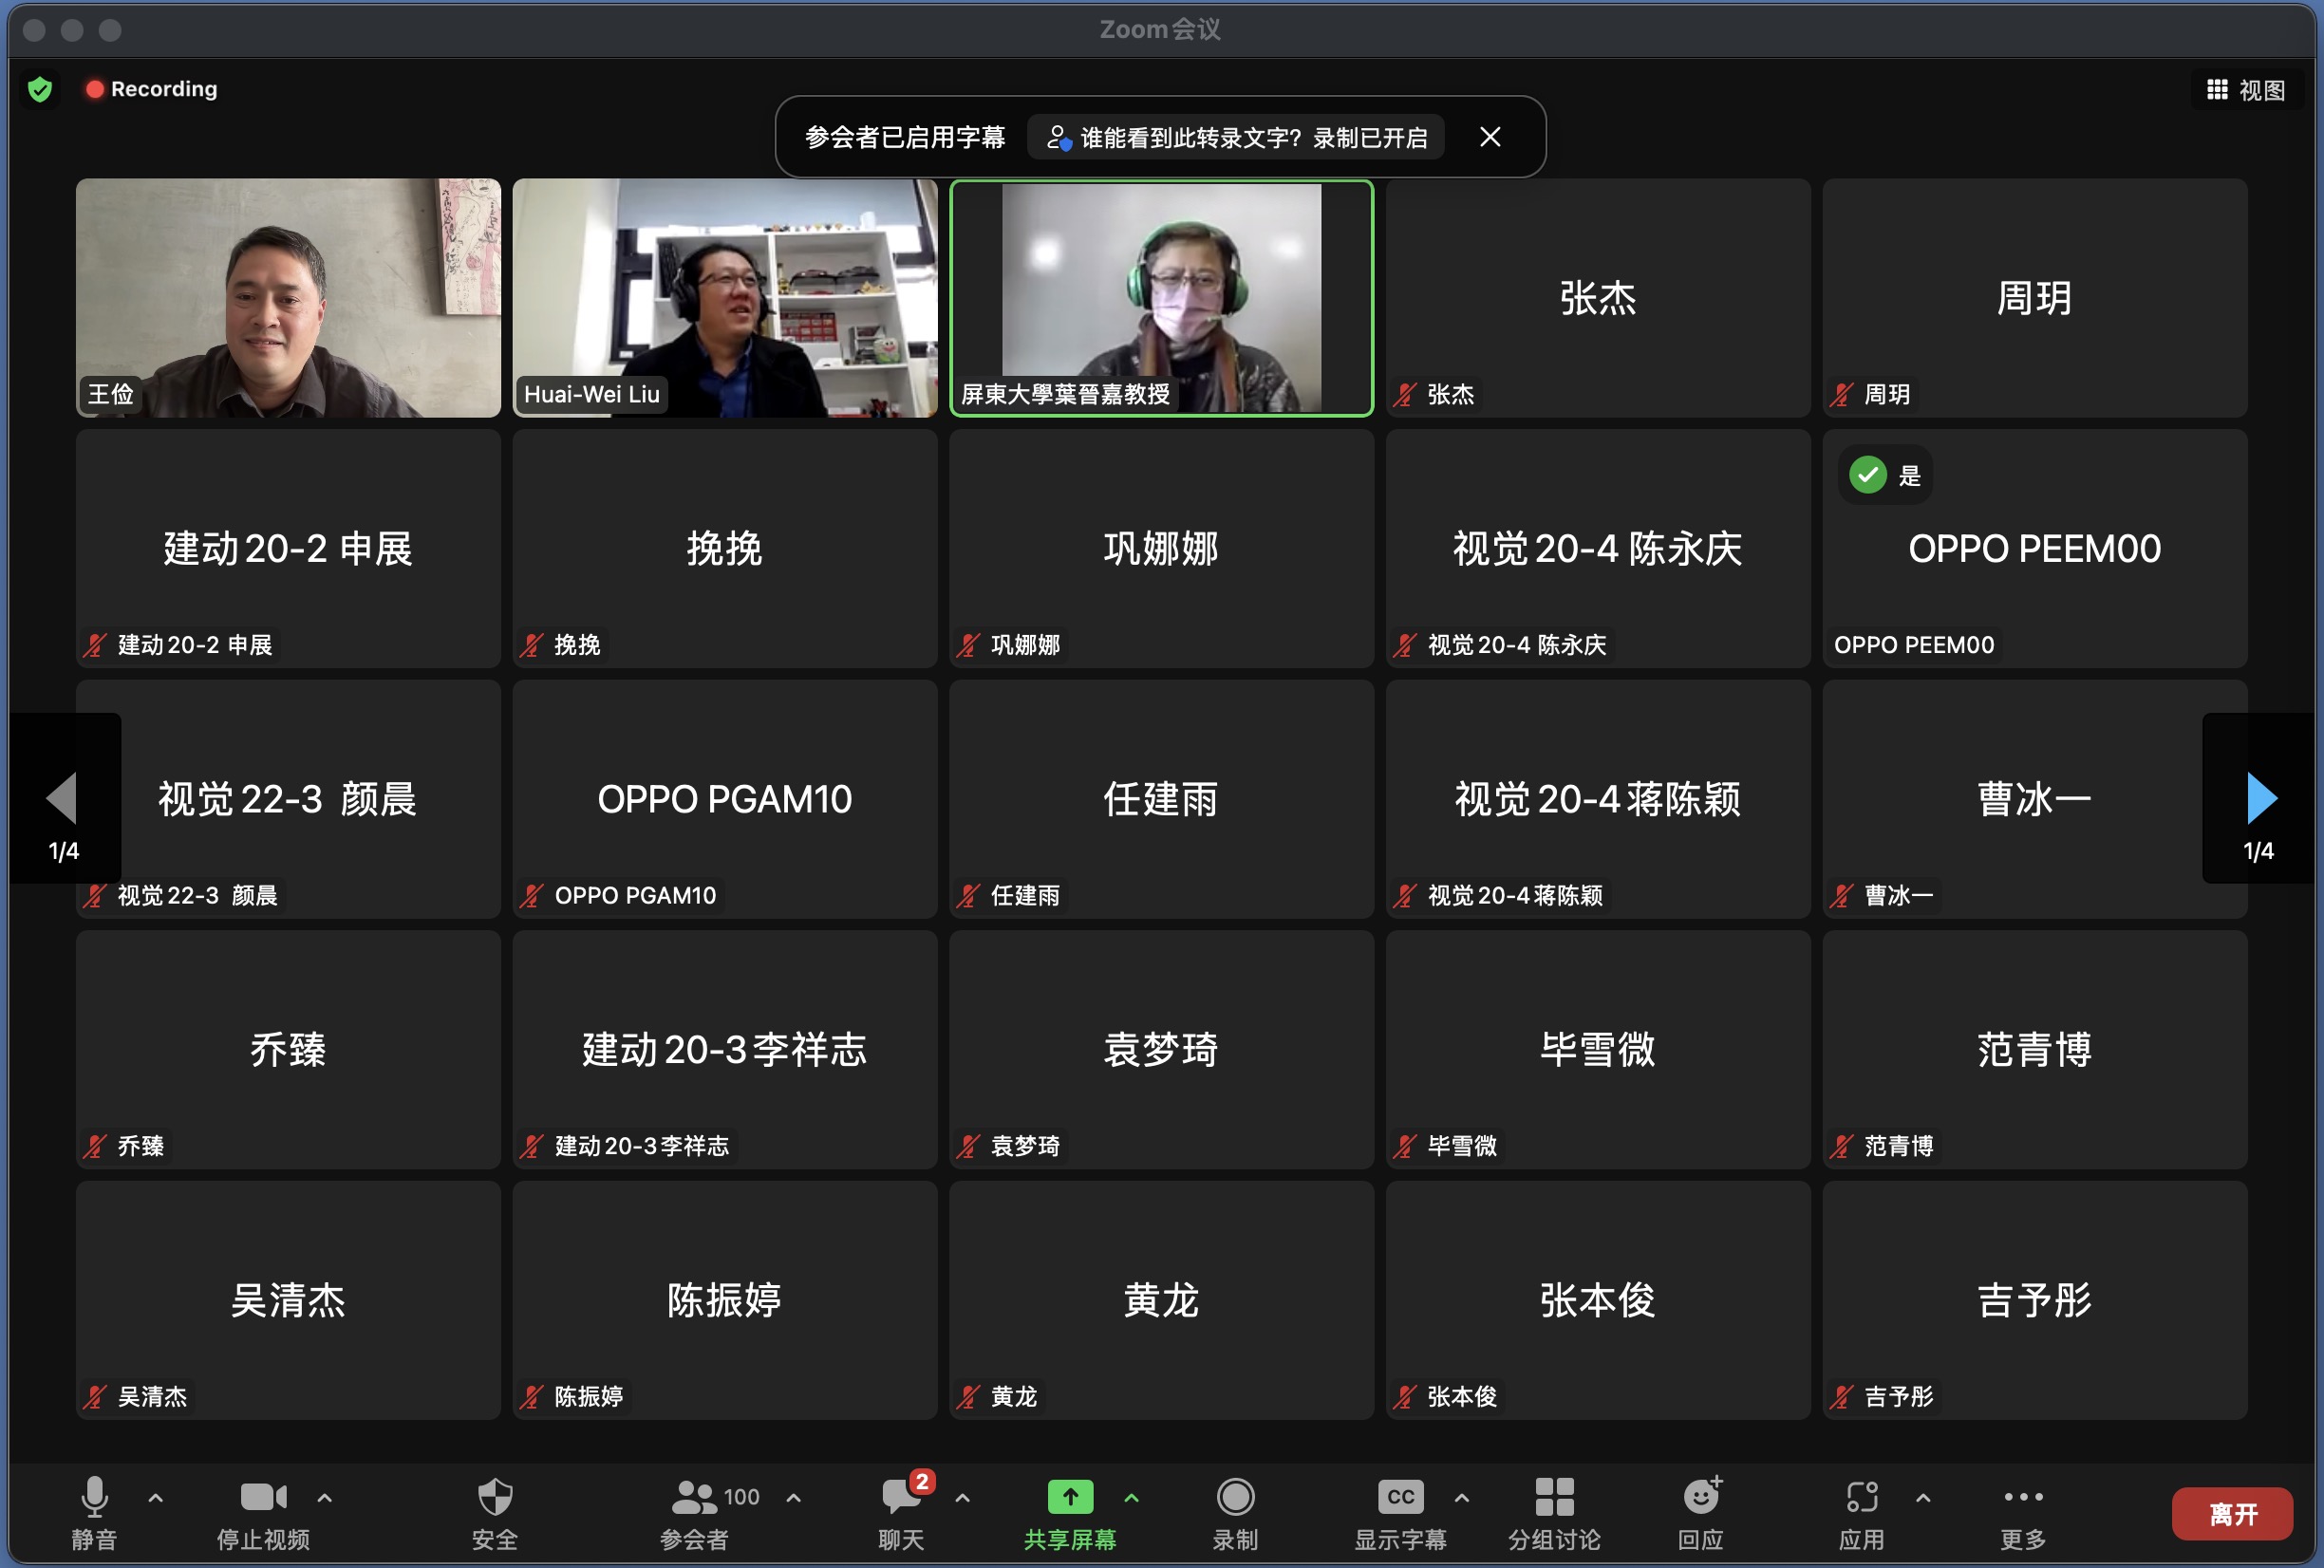Open the View (视图) menu
Viewport: 2324px width, 1568px height.
pos(2245,90)
